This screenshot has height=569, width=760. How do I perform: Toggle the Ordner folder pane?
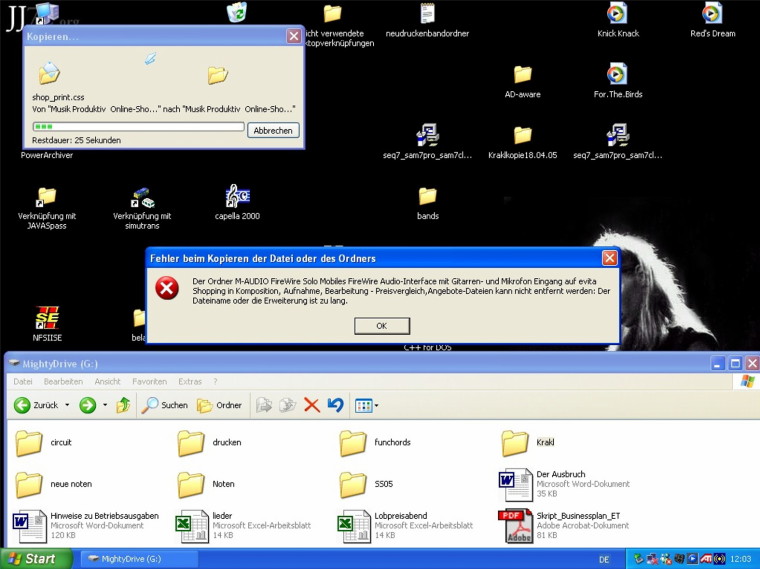coord(220,405)
